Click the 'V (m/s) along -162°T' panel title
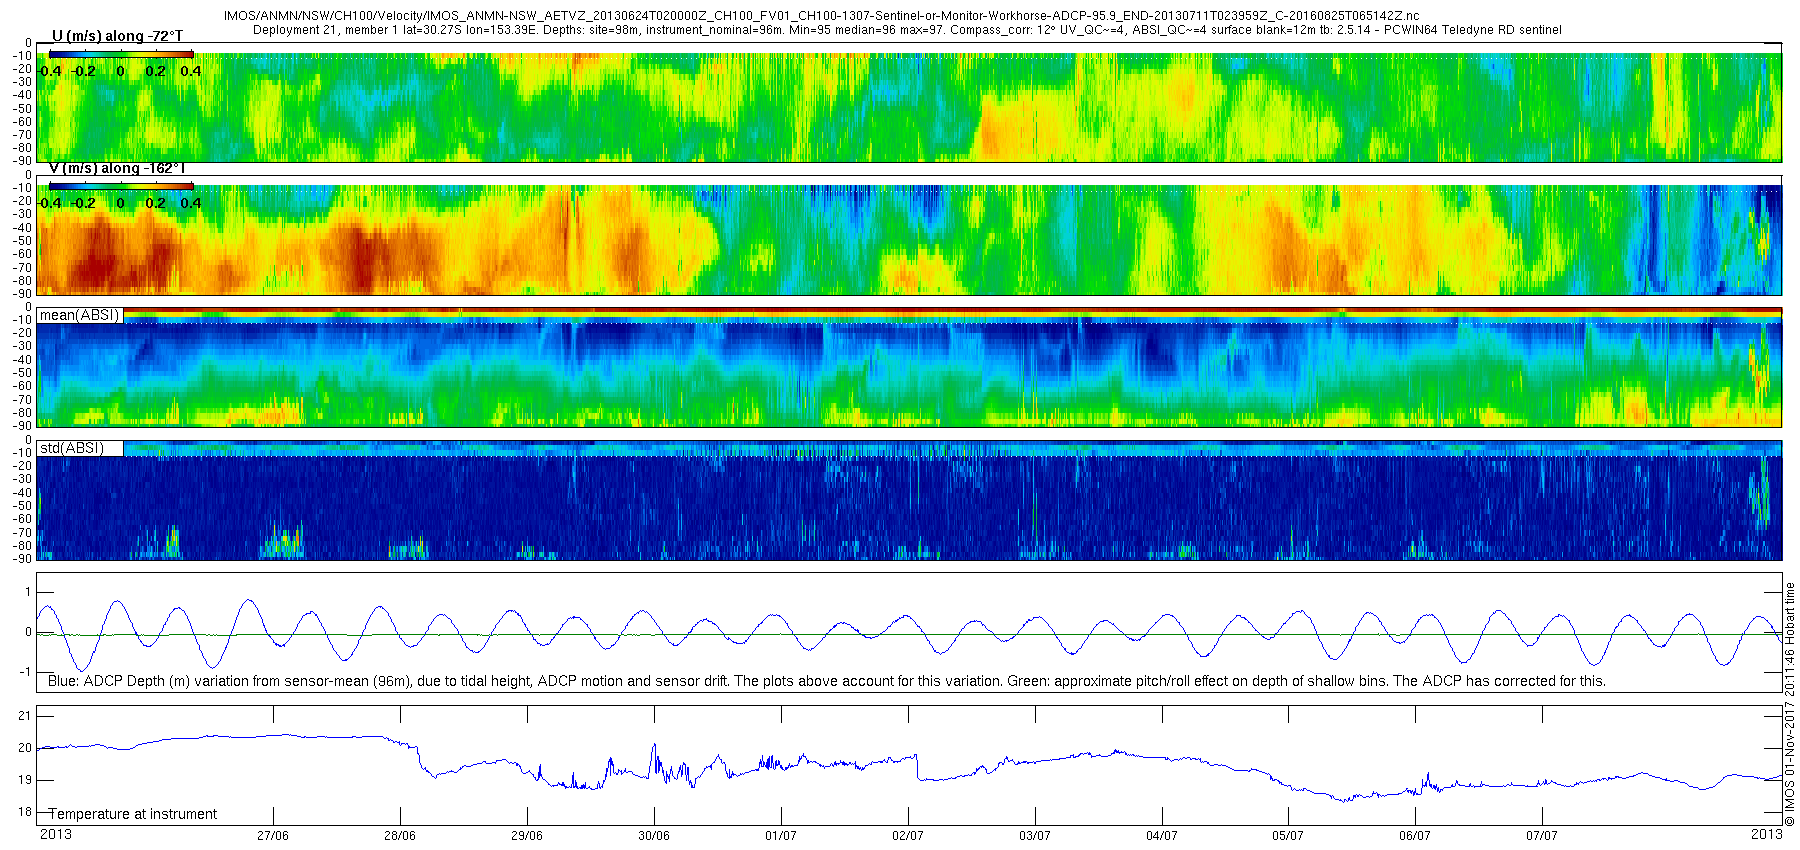Image resolution: width=1800 pixels, height=850 pixels. pos(117,168)
